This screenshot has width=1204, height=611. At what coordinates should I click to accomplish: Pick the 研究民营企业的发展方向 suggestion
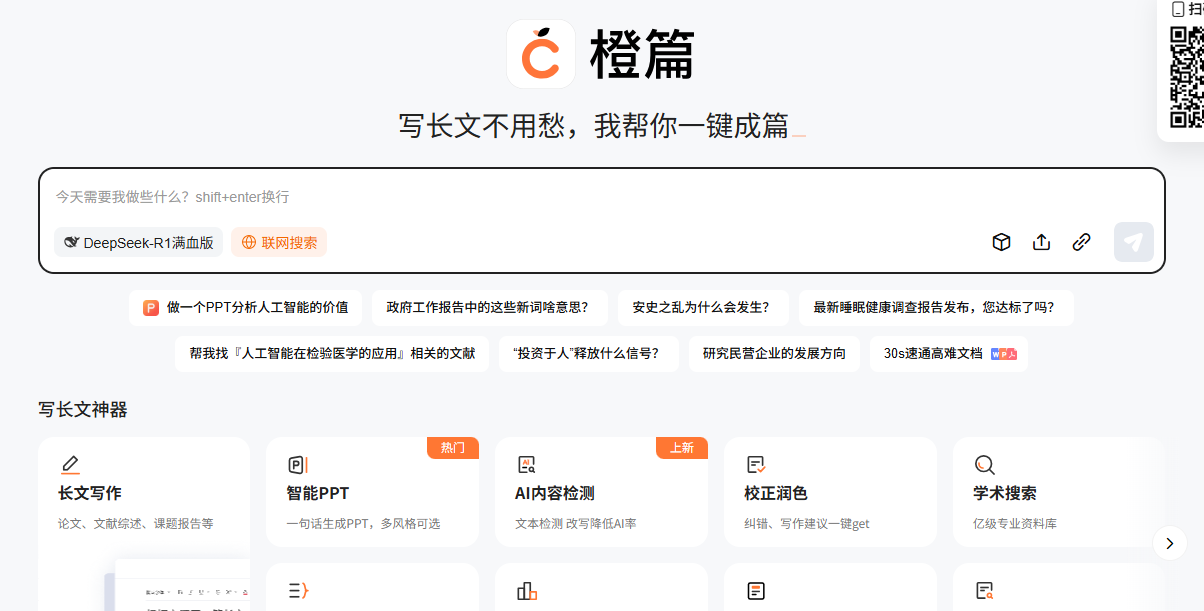pyautogui.click(x=774, y=354)
